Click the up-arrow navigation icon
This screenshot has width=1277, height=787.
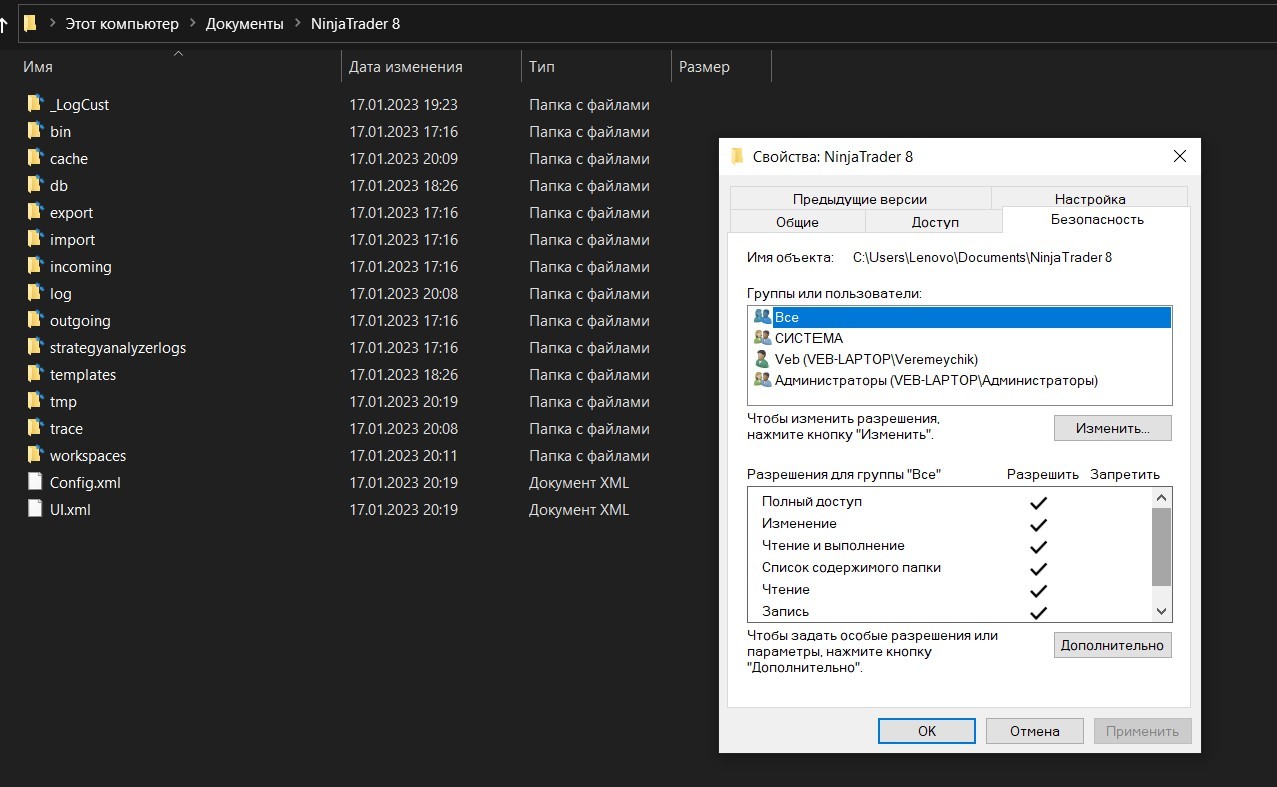[x=3, y=24]
